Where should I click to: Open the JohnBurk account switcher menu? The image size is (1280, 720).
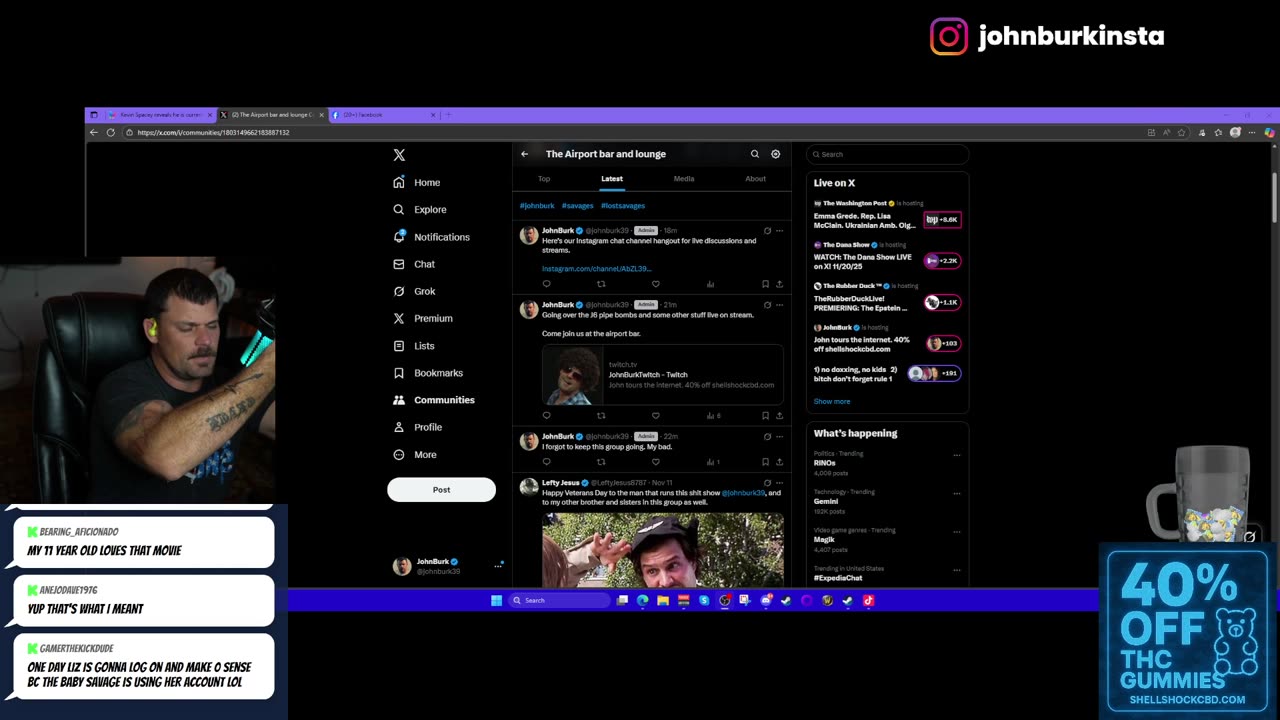pyautogui.click(x=446, y=566)
